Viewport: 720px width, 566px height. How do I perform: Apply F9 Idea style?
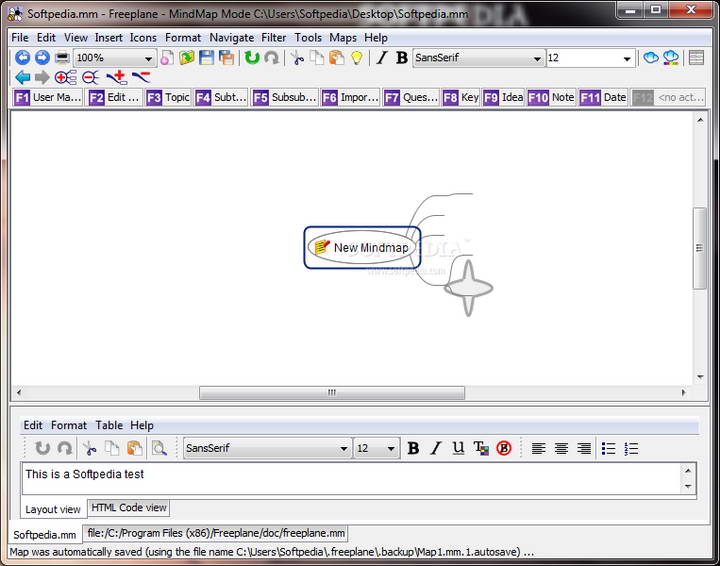[503, 97]
